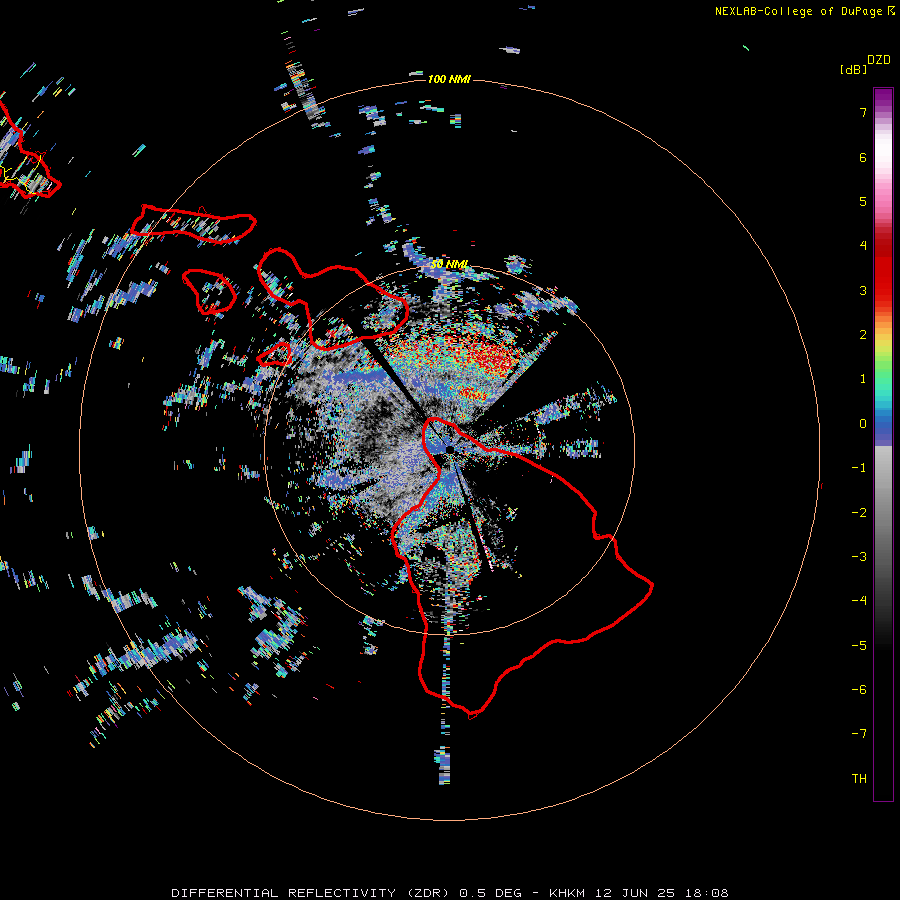The height and width of the screenshot is (900, 900).
Task: Click the TH label on color scale
Action: click(859, 778)
